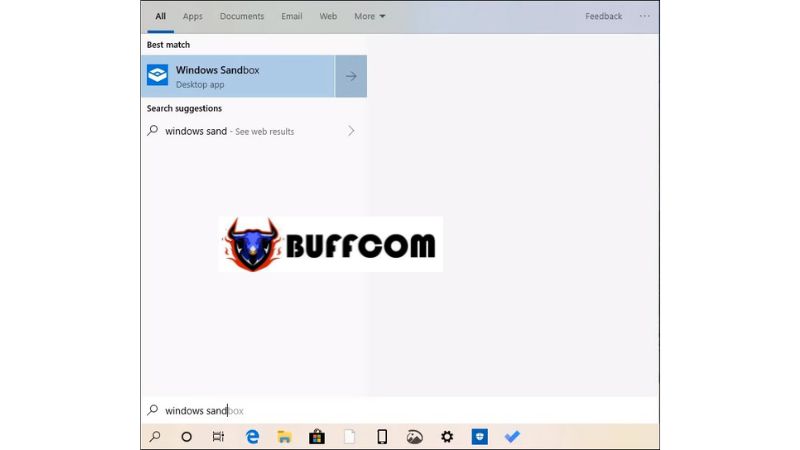Click the search box magnifier icon

pyautogui.click(x=153, y=410)
